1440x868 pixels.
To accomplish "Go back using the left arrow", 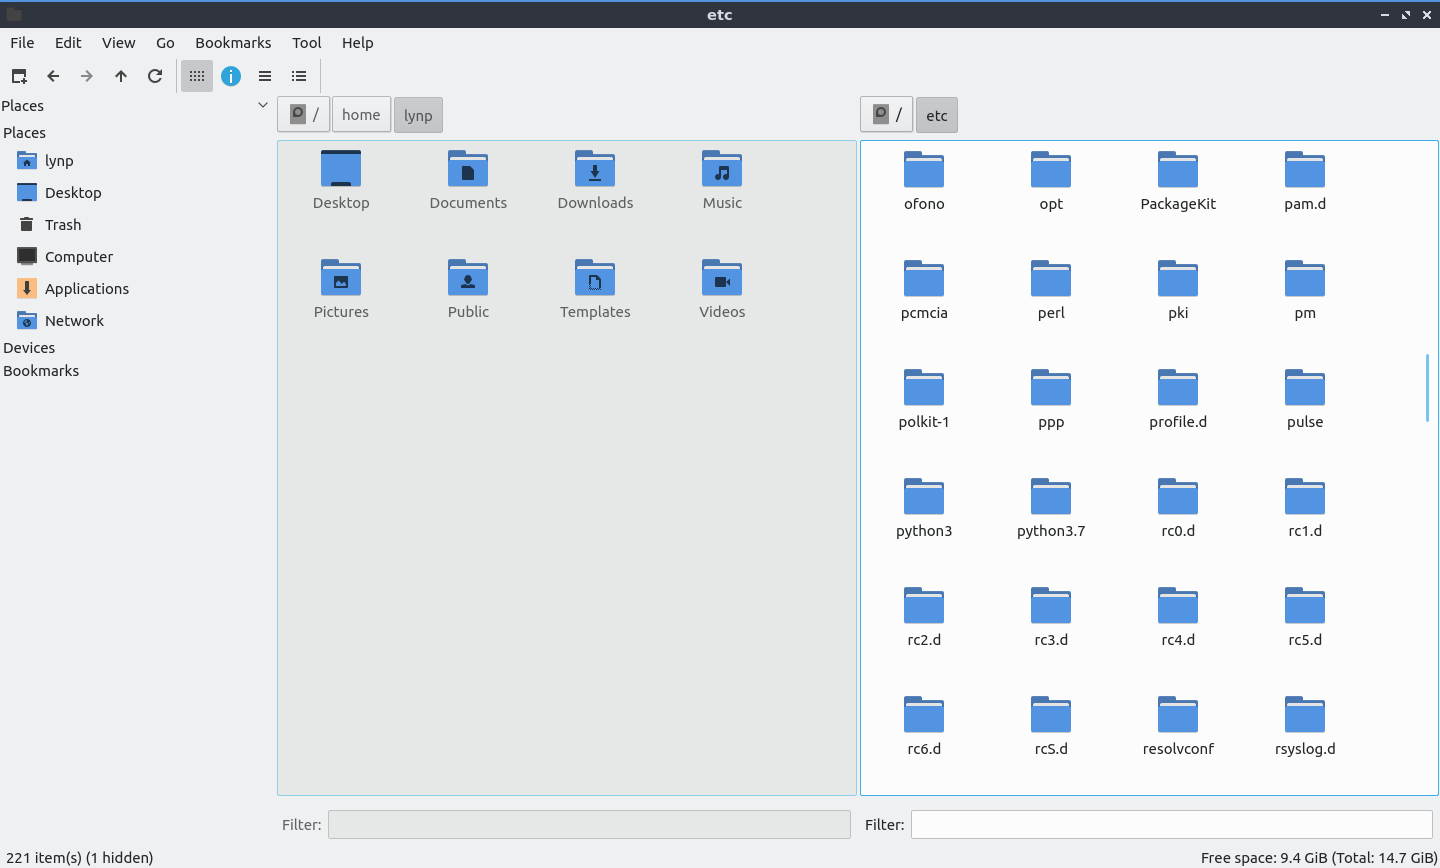I will (53, 76).
